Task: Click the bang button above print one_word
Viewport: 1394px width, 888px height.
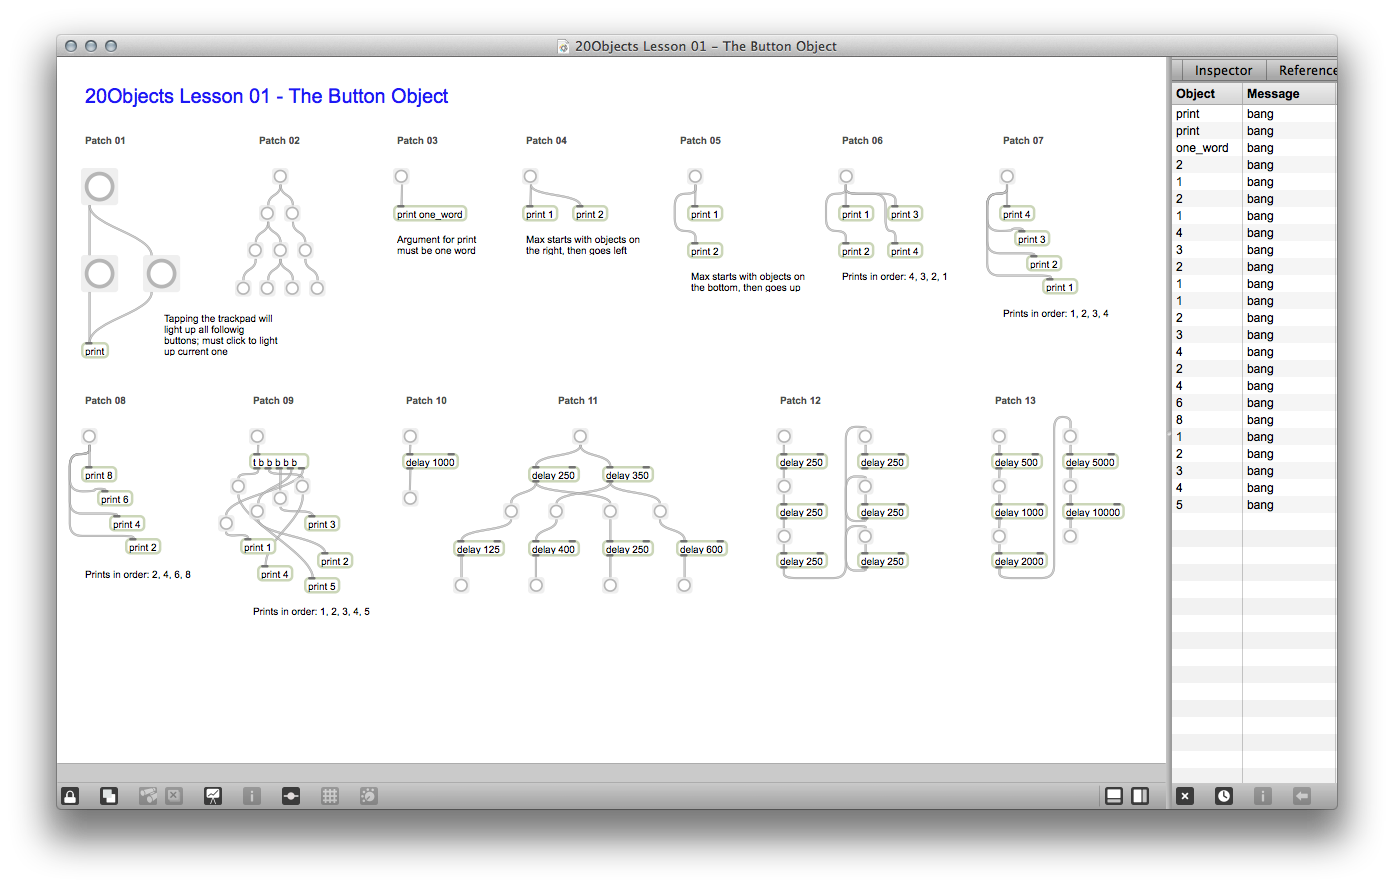Action: (x=401, y=176)
